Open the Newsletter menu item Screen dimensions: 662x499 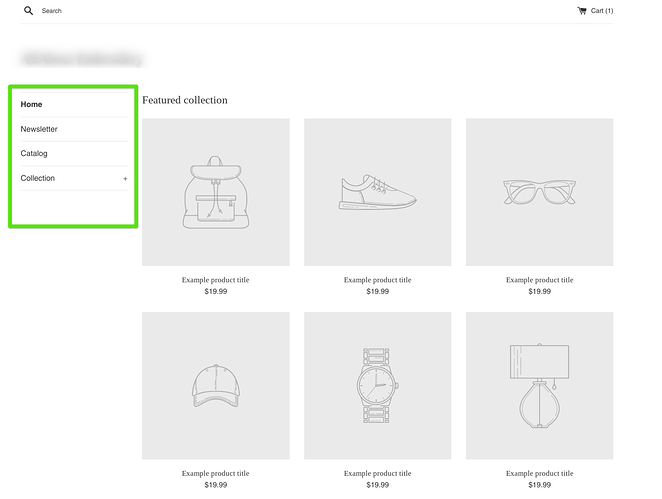tap(39, 129)
